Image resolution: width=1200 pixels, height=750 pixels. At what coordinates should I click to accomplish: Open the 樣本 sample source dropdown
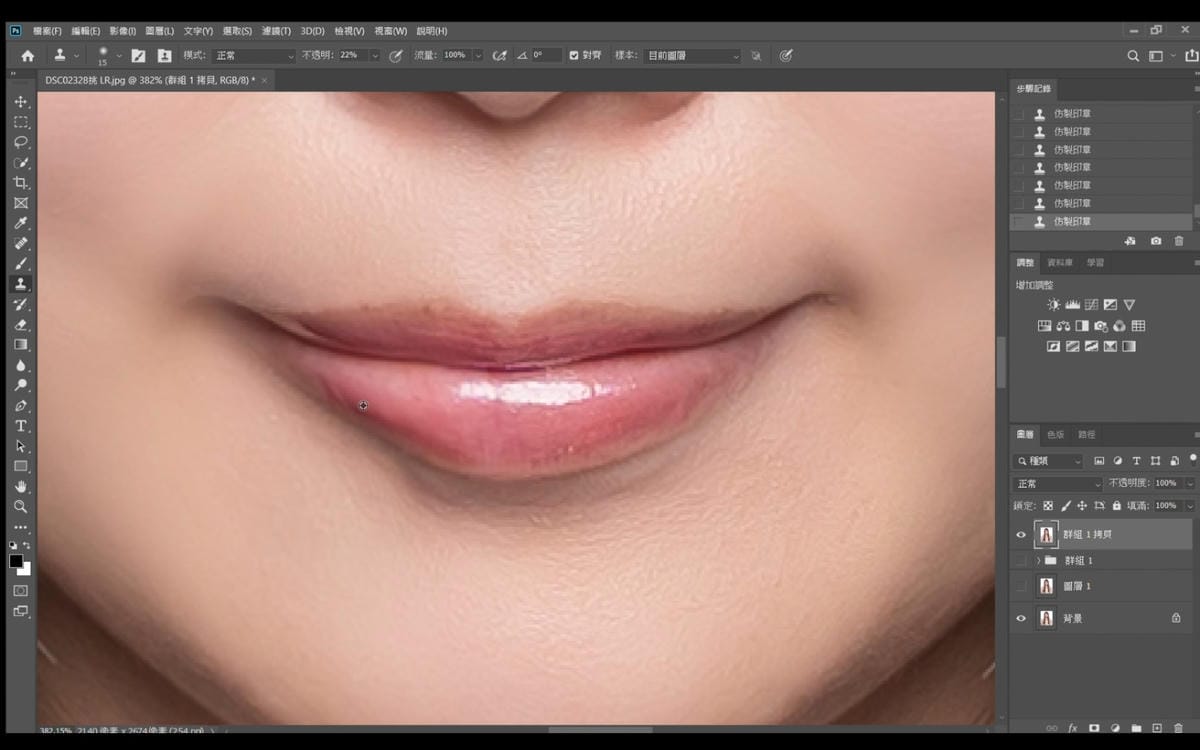coord(691,56)
